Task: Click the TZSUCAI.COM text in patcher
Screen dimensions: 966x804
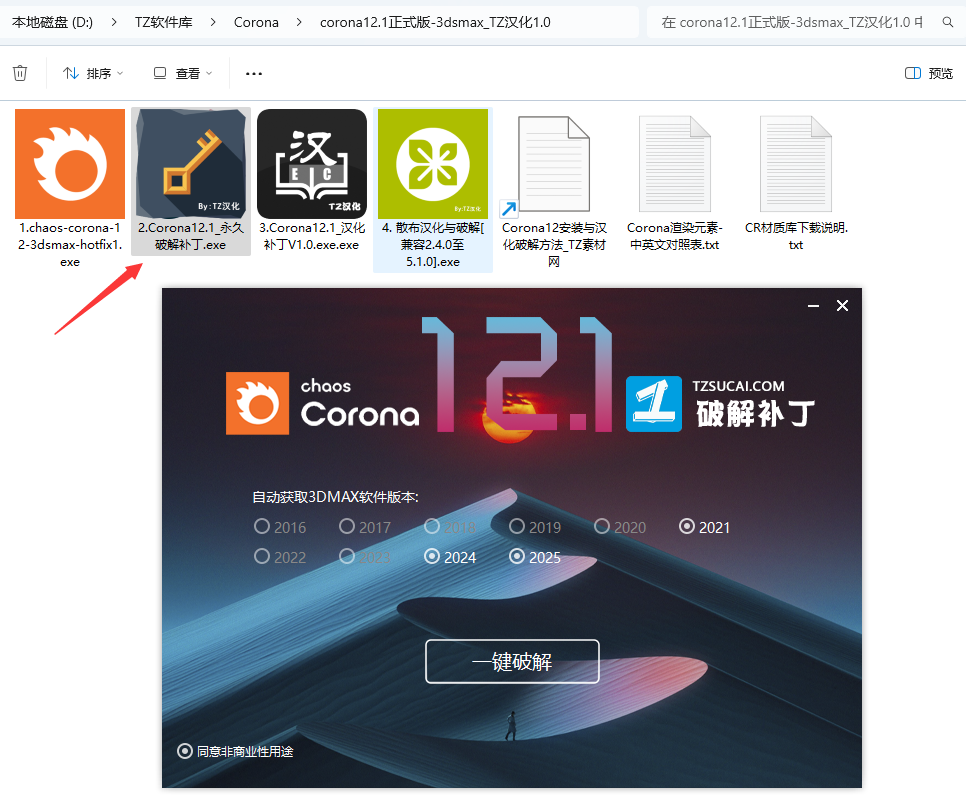Action: [x=738, y=386]
